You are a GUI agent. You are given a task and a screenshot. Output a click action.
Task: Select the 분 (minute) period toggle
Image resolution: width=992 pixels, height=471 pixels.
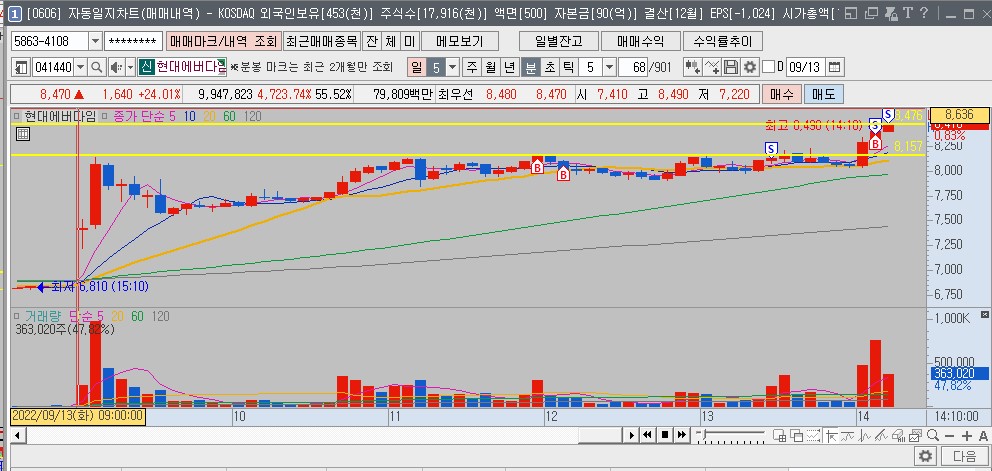pyautogui.click(x=531, y=67)
